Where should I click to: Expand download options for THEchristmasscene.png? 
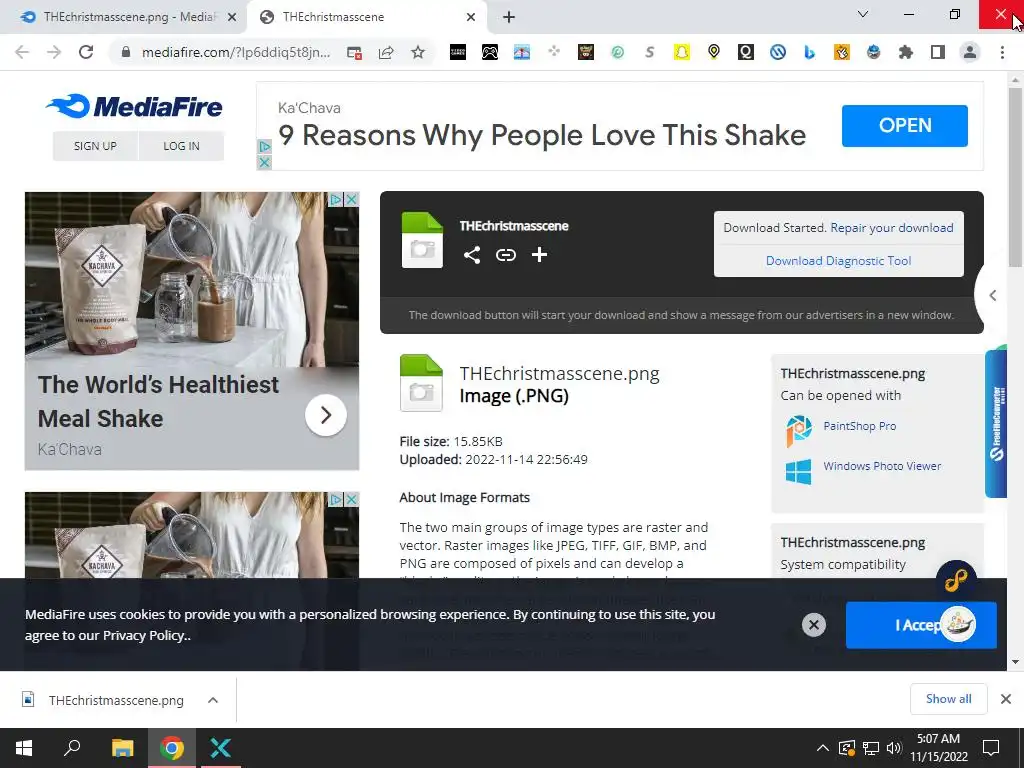[x=213, y=700]
